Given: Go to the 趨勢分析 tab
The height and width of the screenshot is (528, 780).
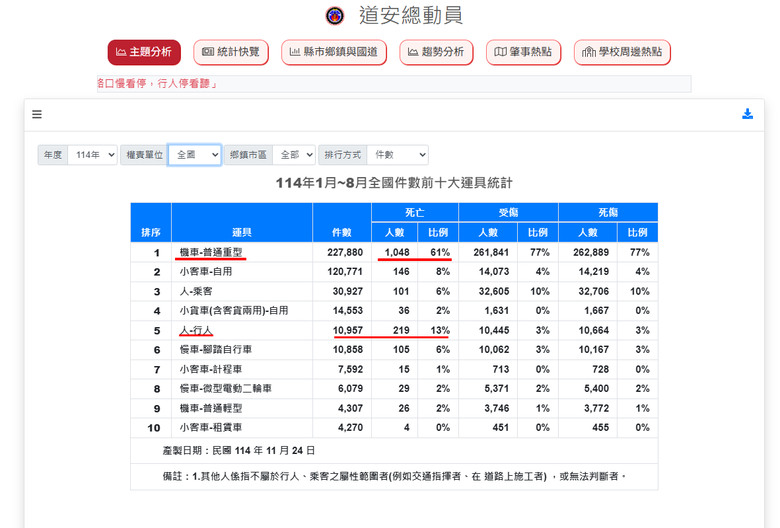Looking at the screenshot, I should (x=436, y=52).
